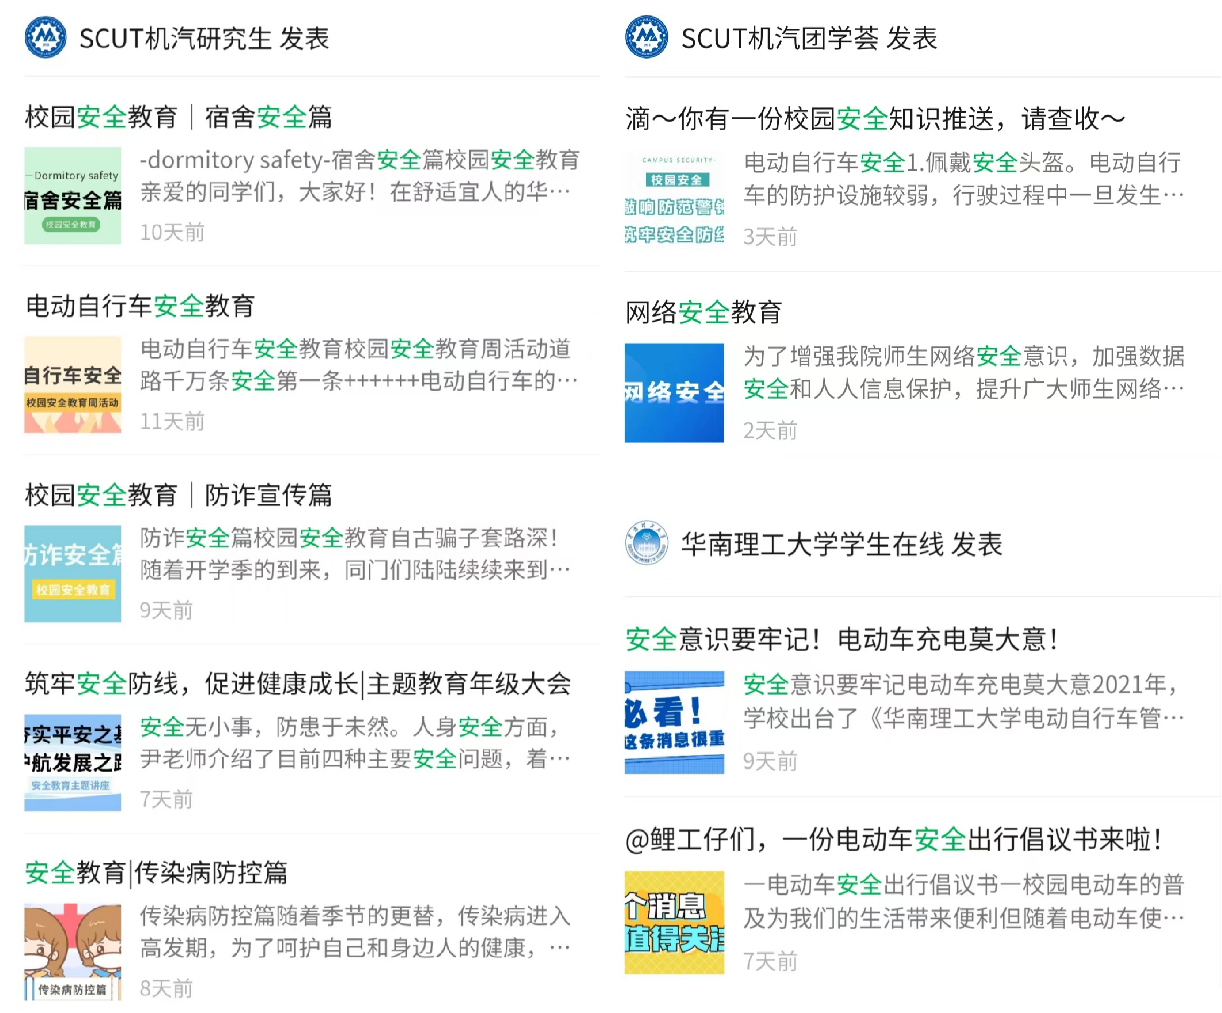
Task: Click summary starting 传染病防控篇随着季节的更替
Action: click(356, 931)
